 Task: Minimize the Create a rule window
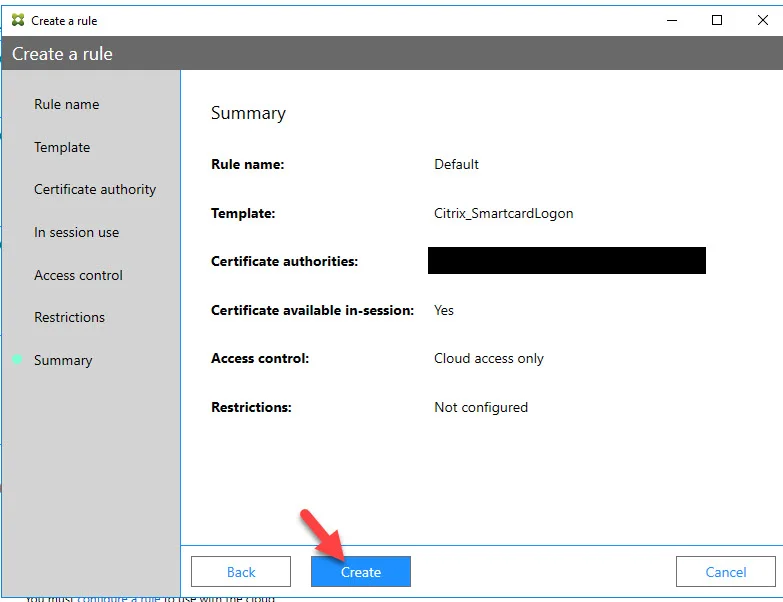[672, 20]
